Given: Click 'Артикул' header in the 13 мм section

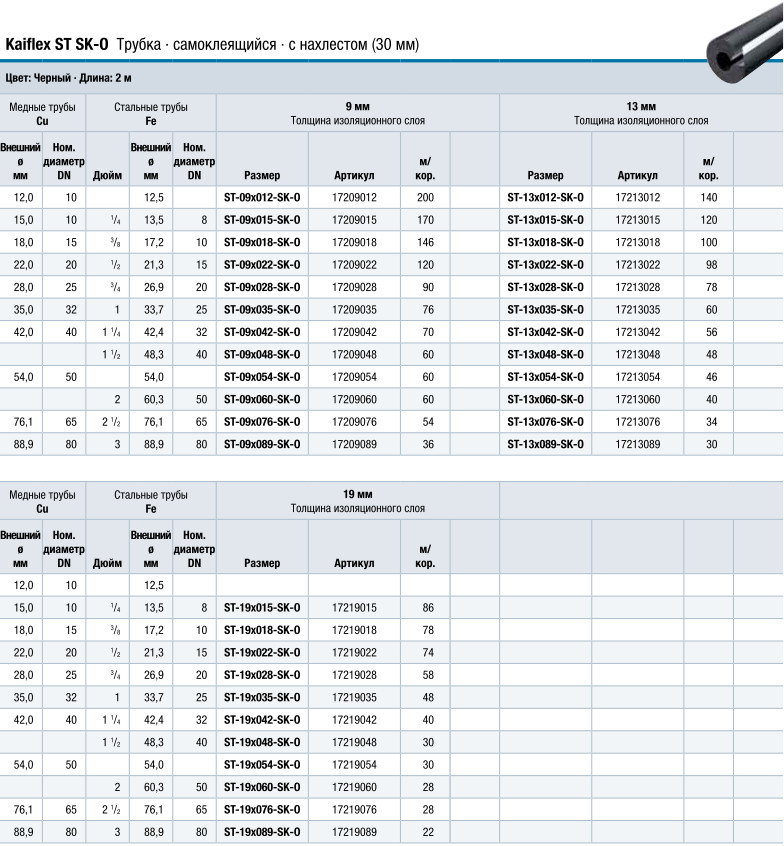Looking at the screenshot, I should click(x=637, y=175).
